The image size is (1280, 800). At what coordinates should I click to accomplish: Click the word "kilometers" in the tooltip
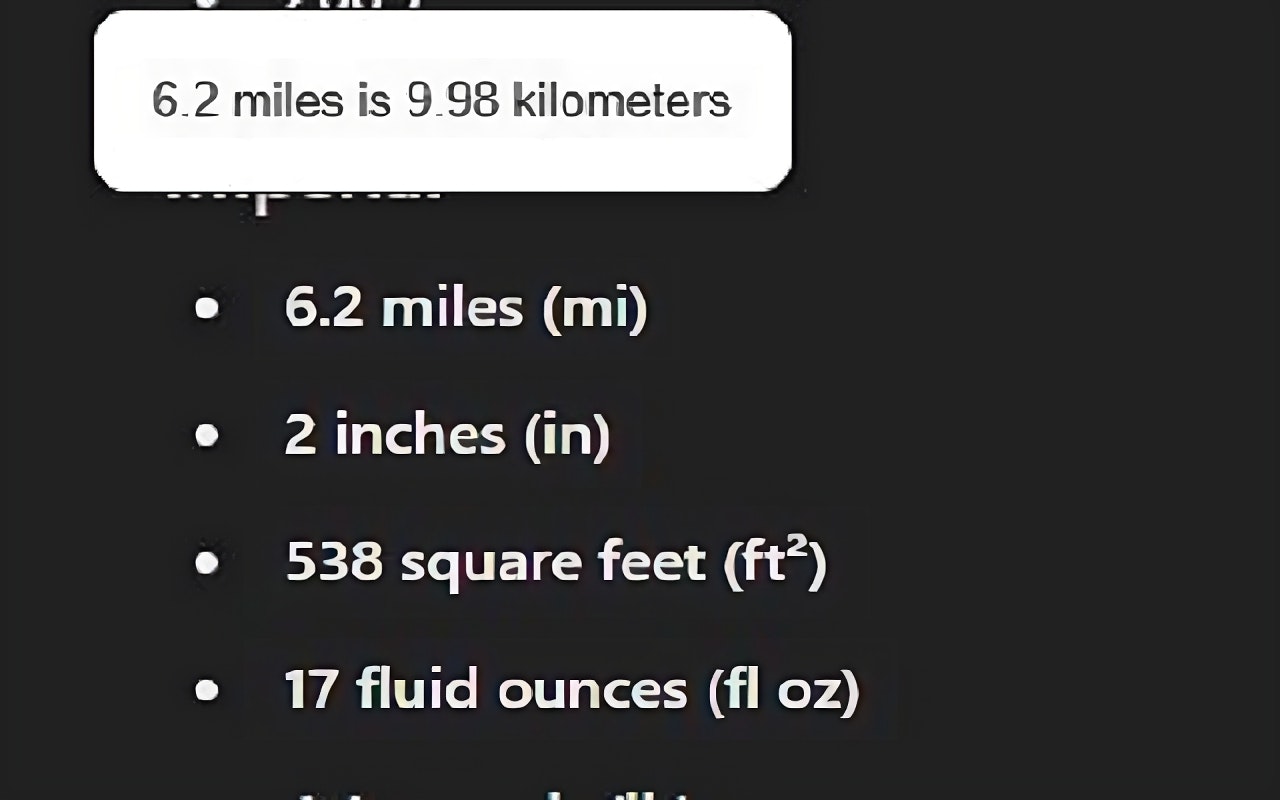621,101
